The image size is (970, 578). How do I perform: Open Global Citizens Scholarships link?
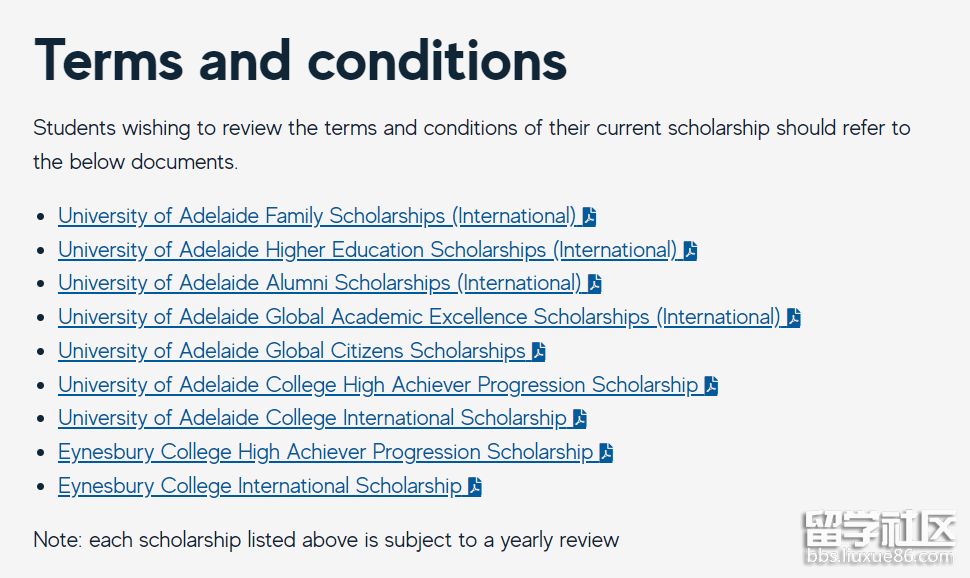[291, 351]
